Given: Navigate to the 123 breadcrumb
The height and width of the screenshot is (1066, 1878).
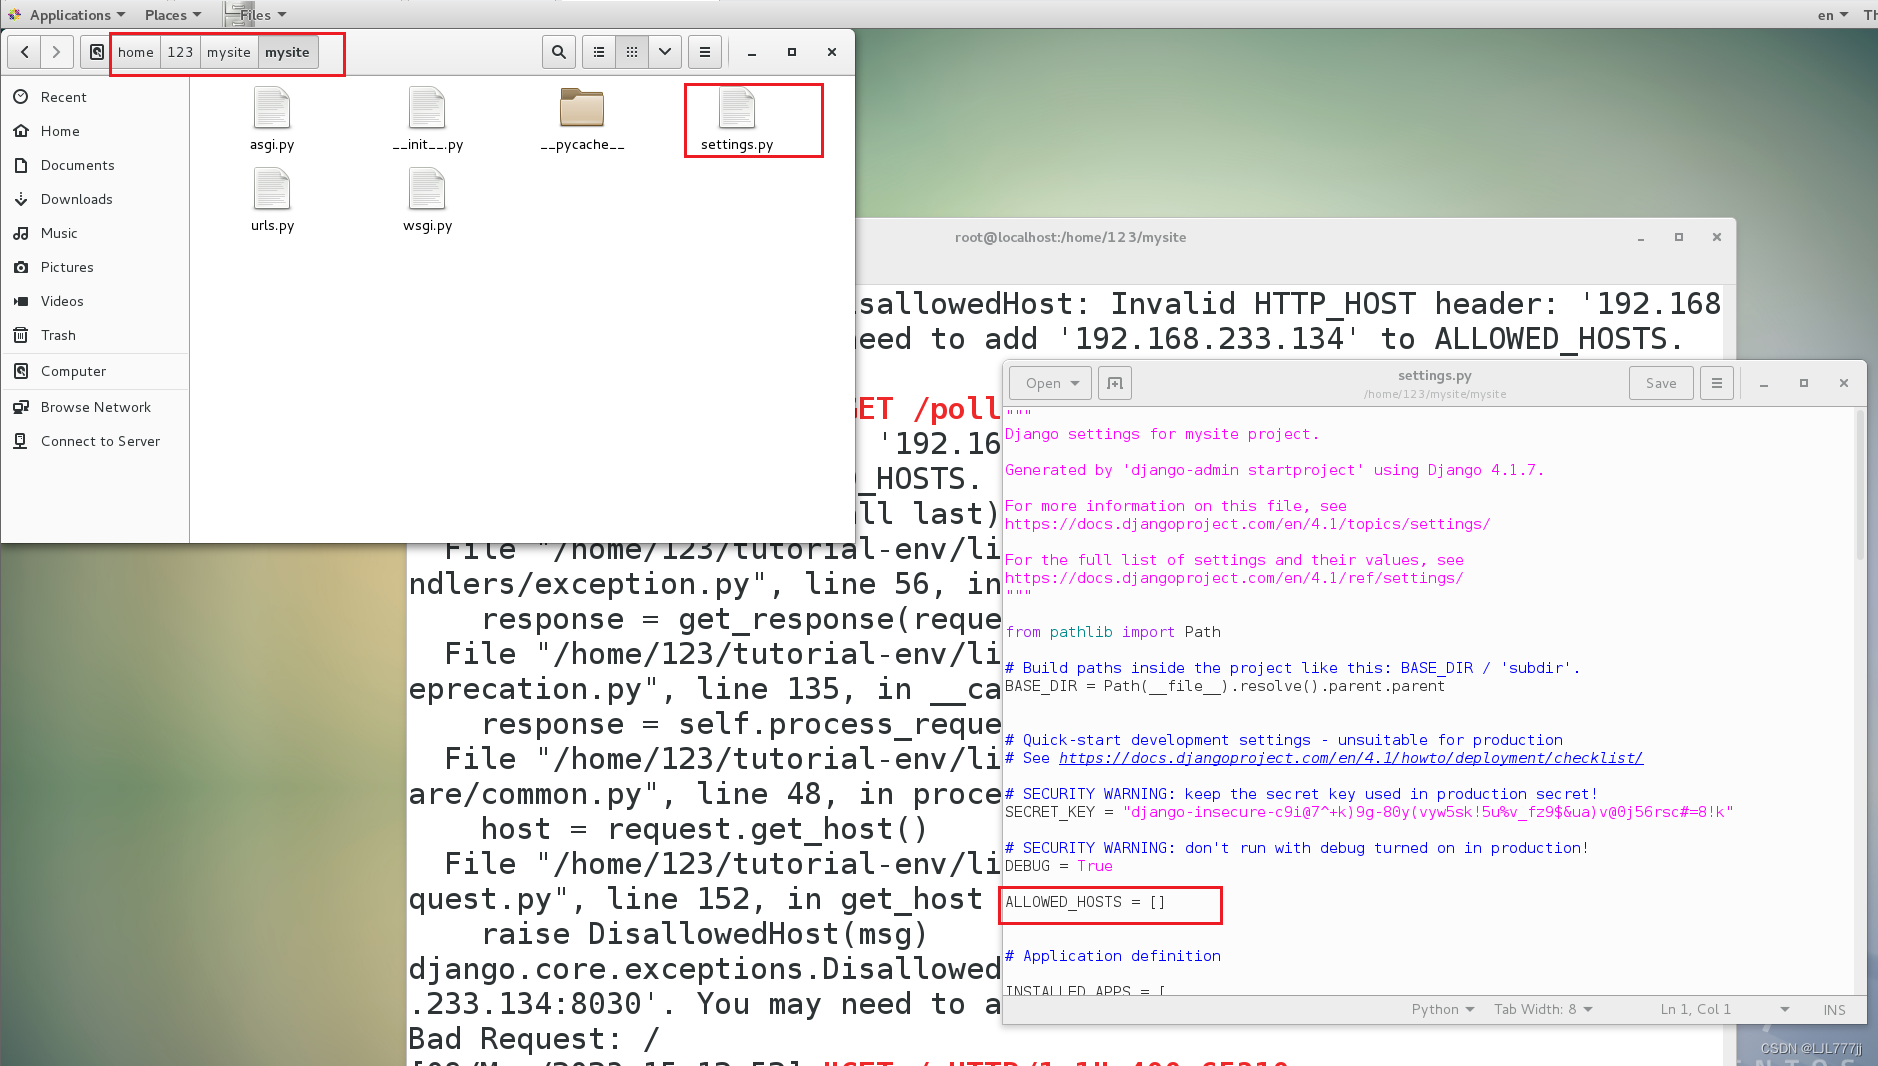Looking at the screenshot, I should click(180, 51).
